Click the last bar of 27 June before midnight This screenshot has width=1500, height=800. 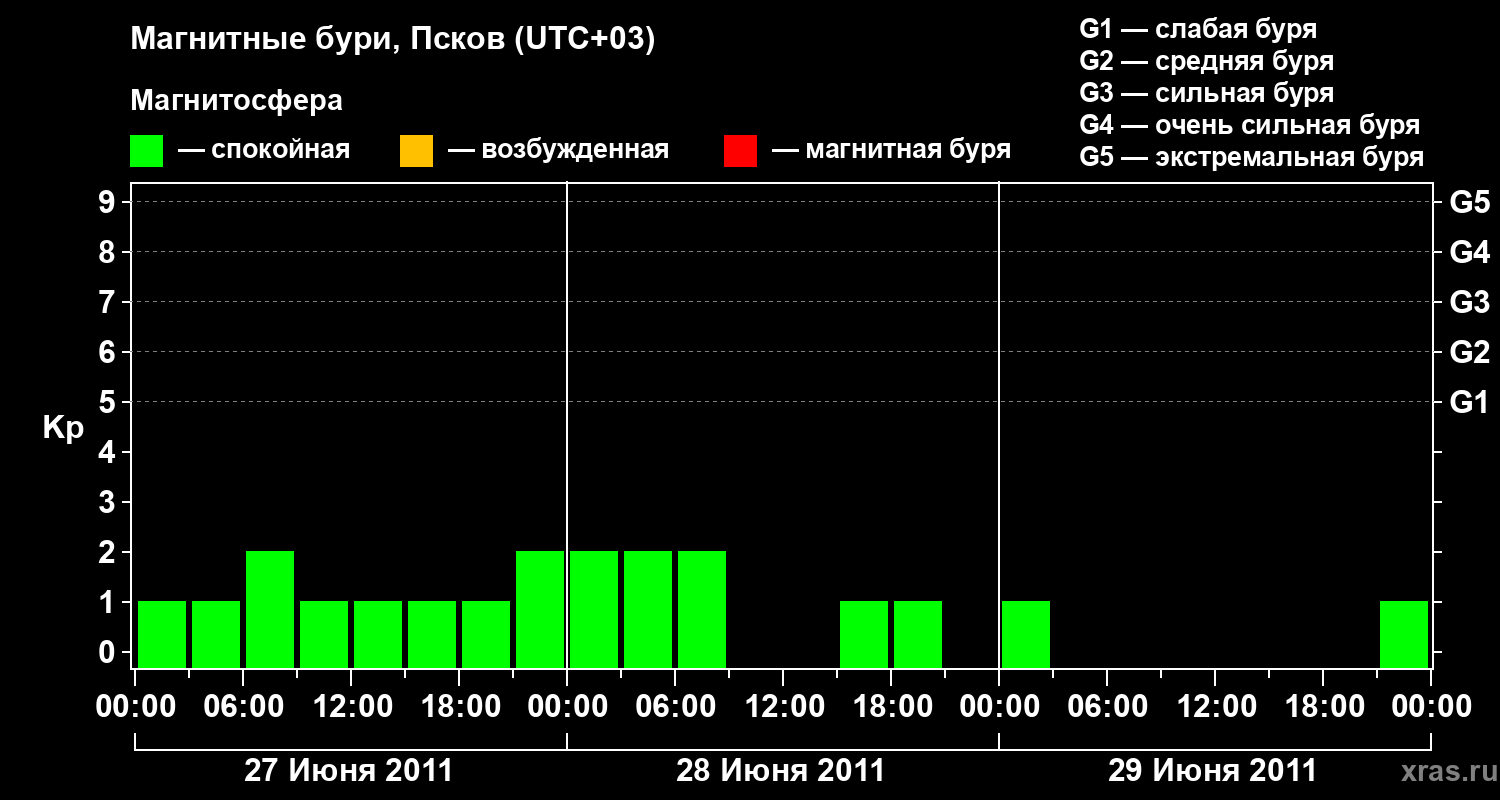coord(540,609)
